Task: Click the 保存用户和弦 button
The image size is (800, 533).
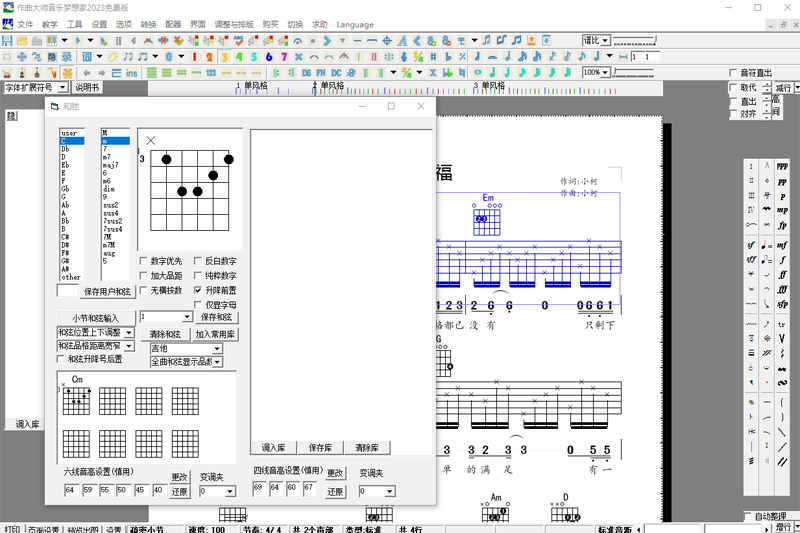Action: tap(107, 292)
